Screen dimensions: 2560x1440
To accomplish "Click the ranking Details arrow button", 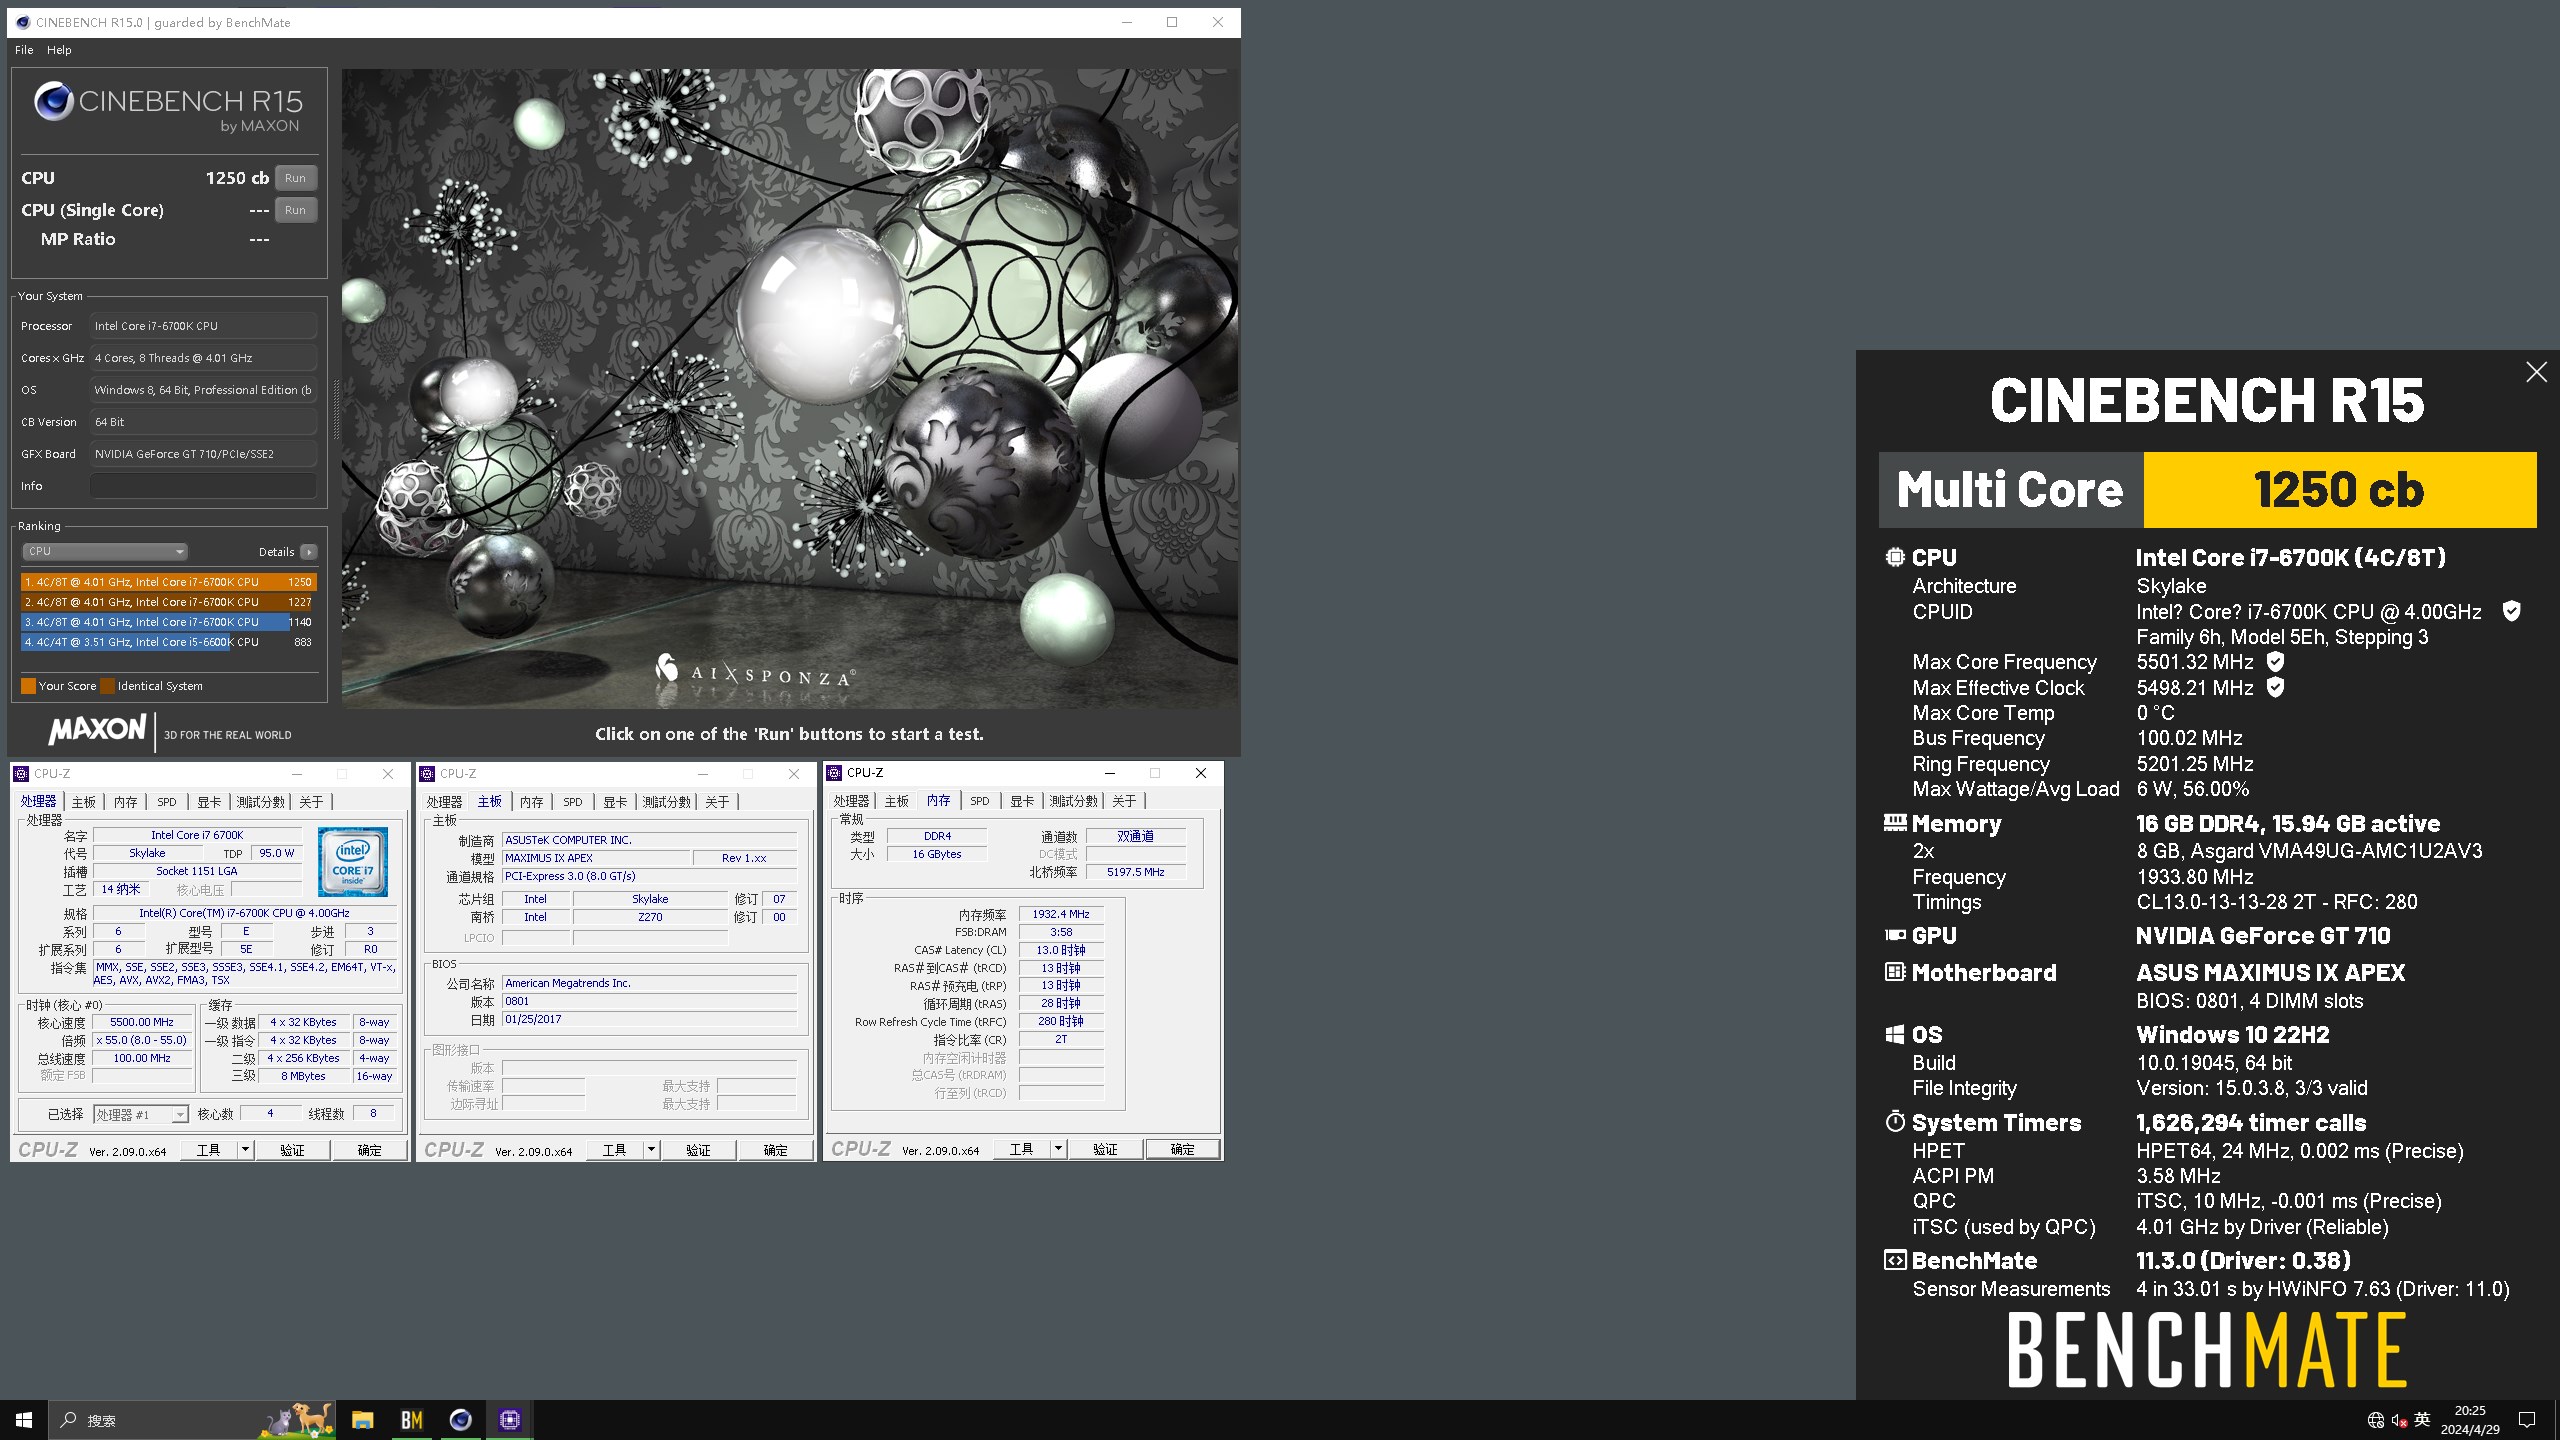I will pyautogui.click(x=309, y=552).
